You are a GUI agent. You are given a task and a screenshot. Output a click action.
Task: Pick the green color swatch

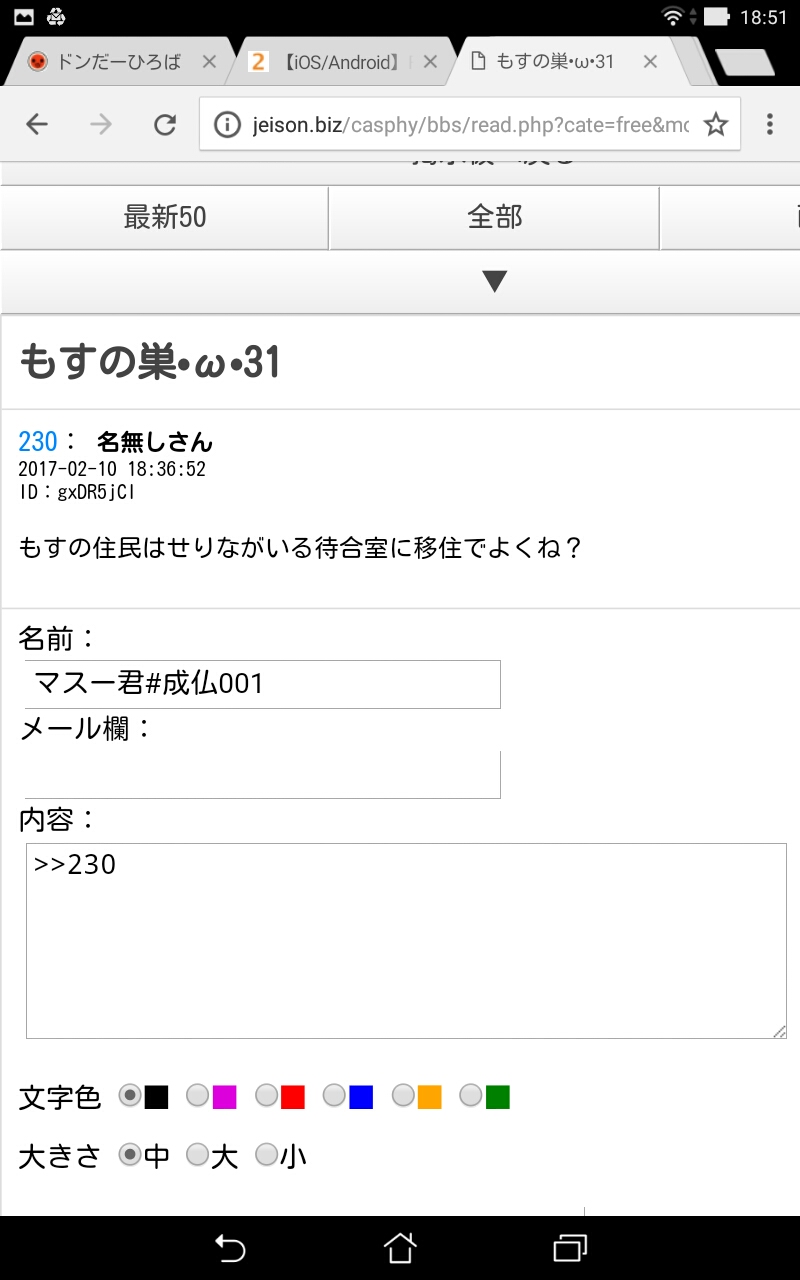(x=472, y=1096)
